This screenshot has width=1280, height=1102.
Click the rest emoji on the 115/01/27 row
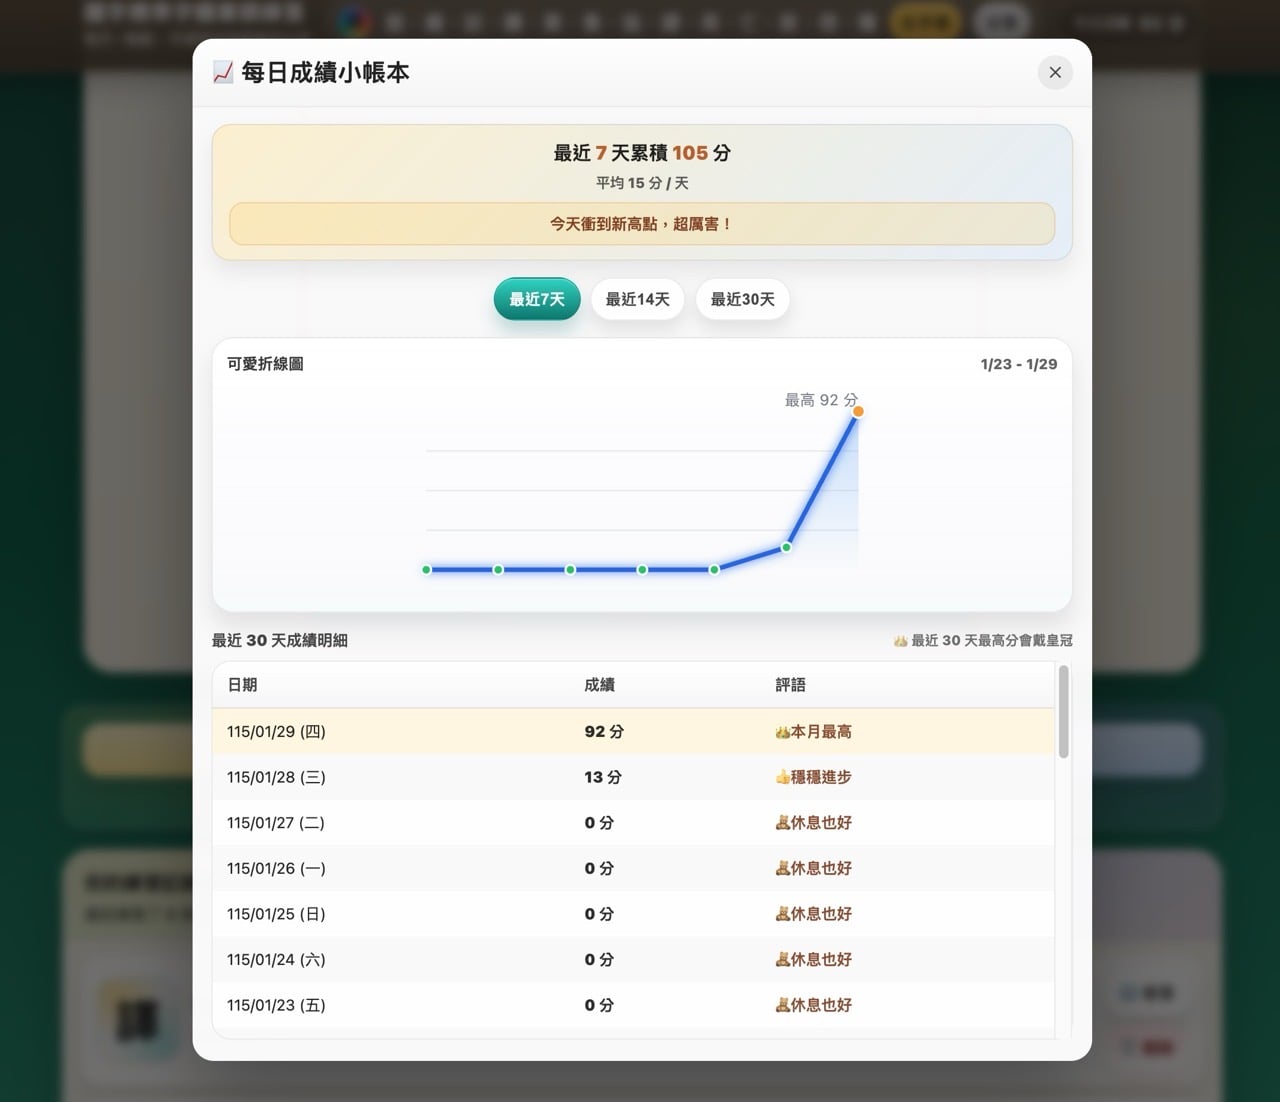pos(781,822)
